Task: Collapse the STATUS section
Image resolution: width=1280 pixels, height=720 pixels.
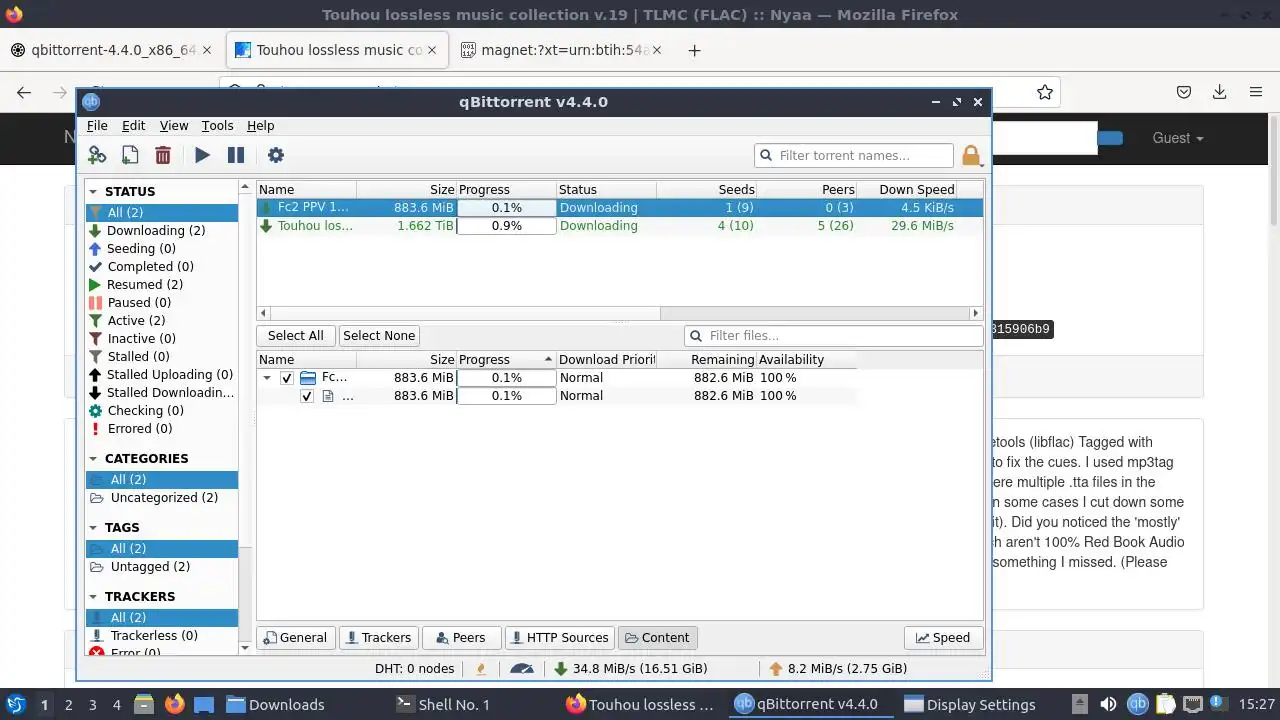Action: point(93,191)
